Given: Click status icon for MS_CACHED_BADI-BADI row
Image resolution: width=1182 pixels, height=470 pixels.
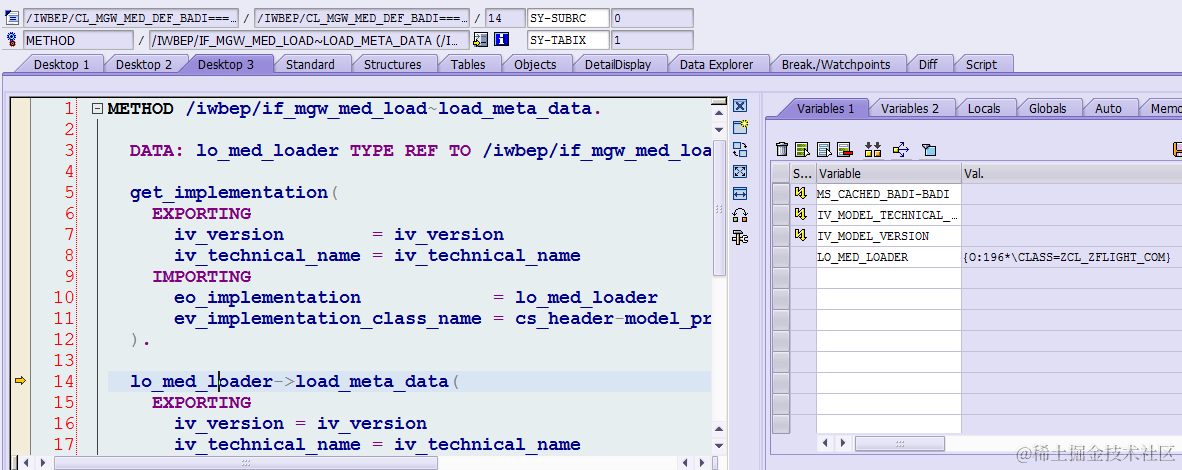Looking at the screenshot, I should (x=801, y=194).
